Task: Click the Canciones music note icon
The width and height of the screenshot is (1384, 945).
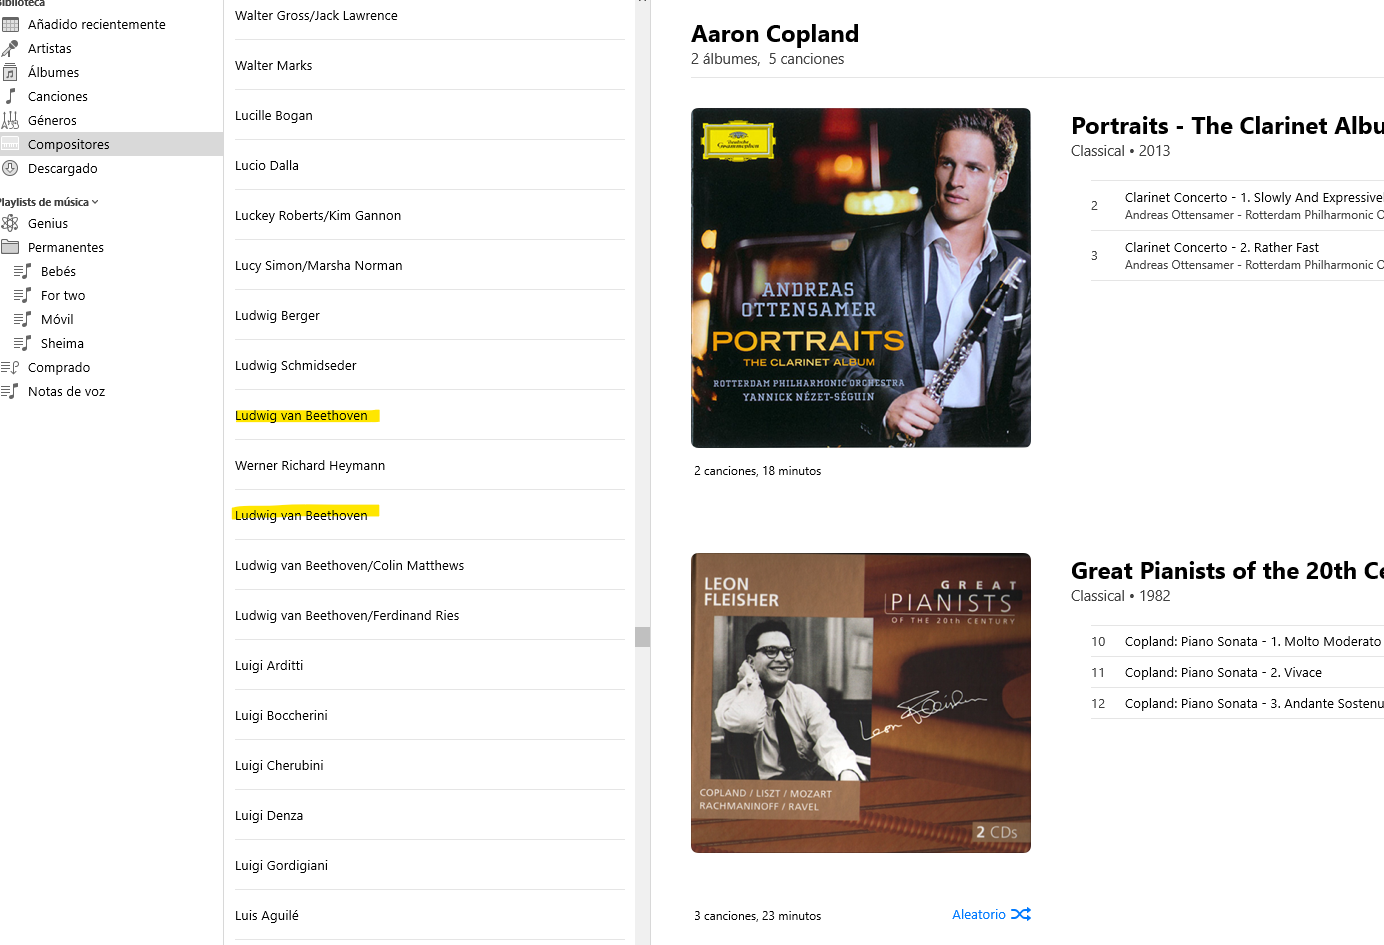Action: [10, 96]
